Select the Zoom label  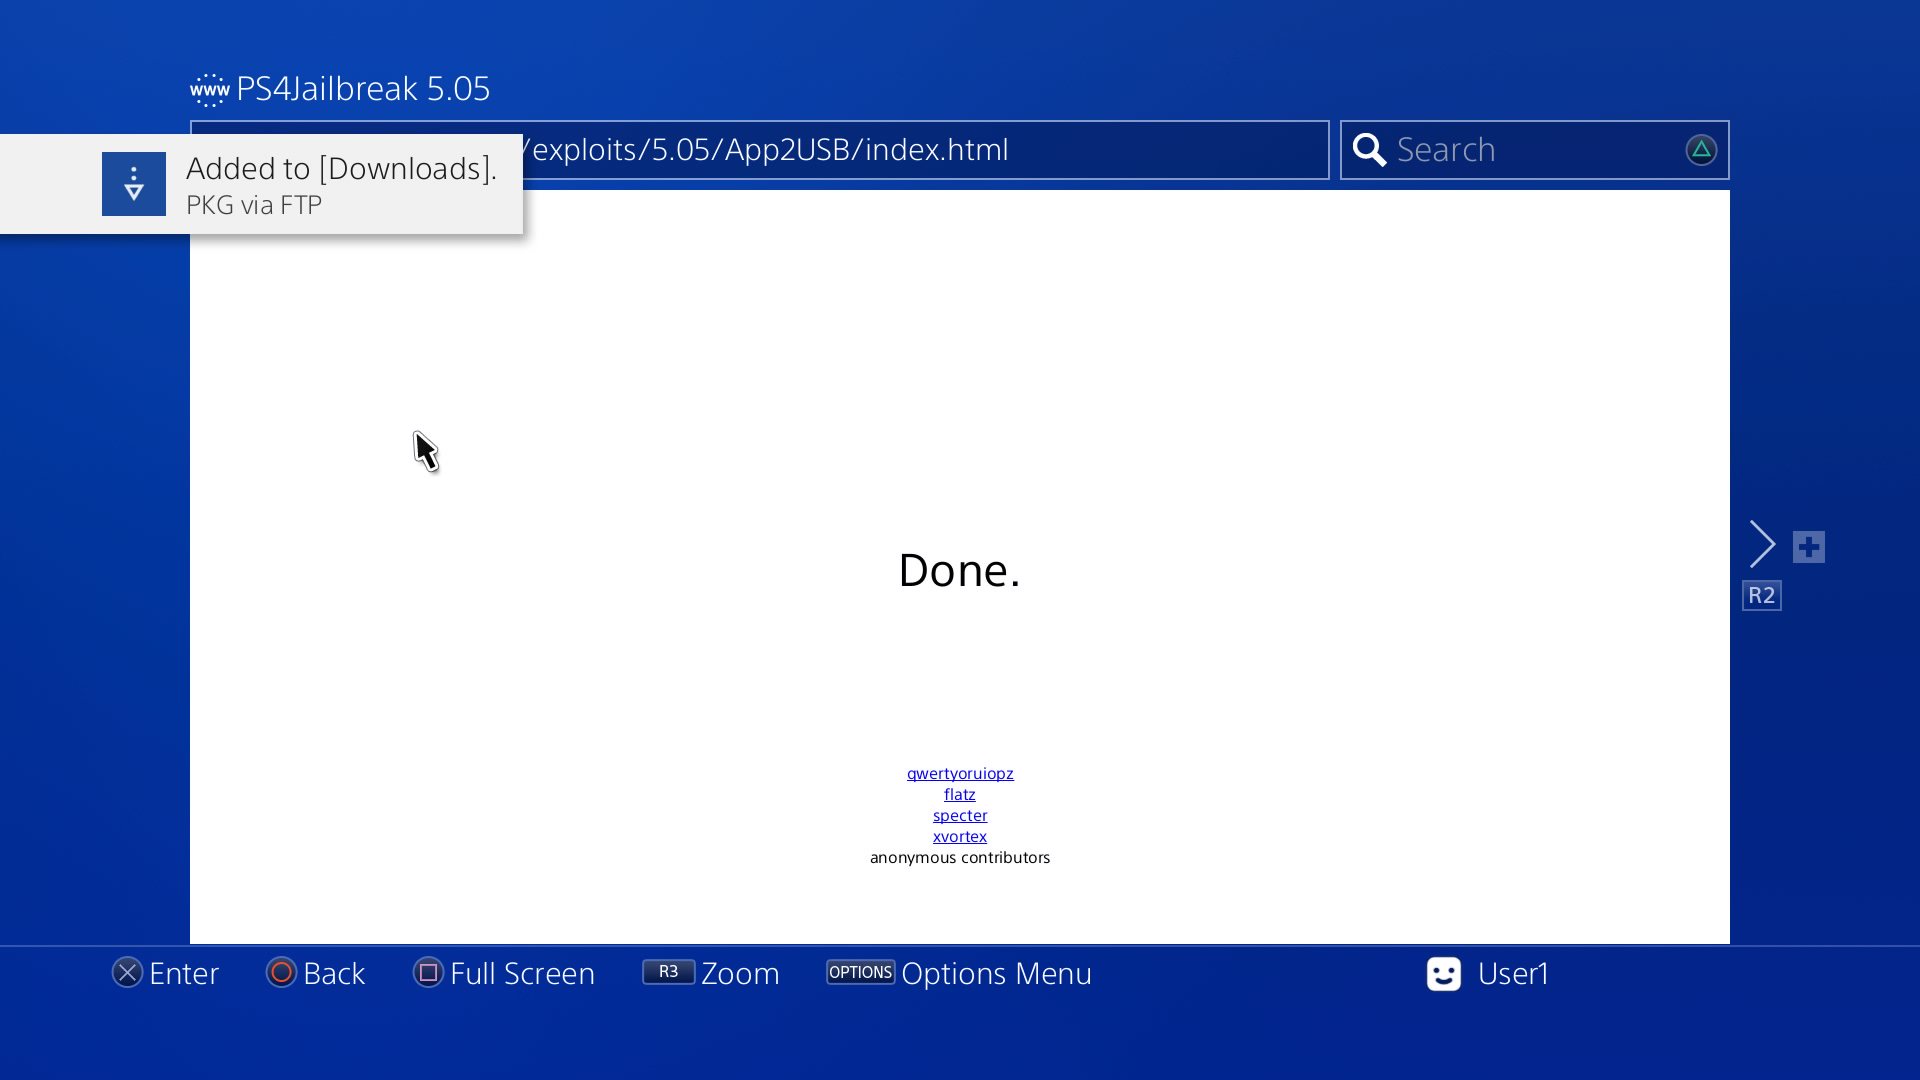click(740, 973)
